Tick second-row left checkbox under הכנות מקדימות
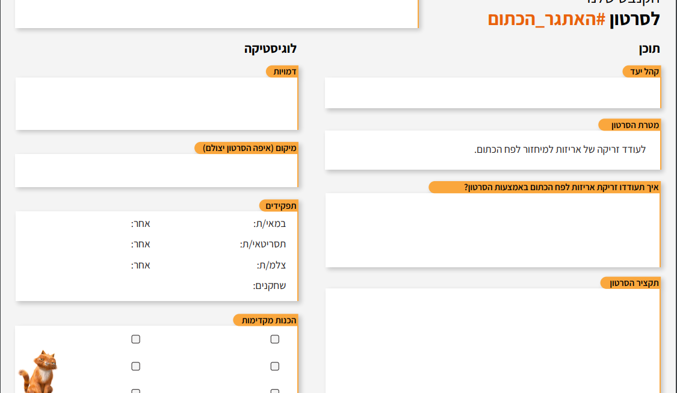677x393 pixels. (x=136, y=366)
